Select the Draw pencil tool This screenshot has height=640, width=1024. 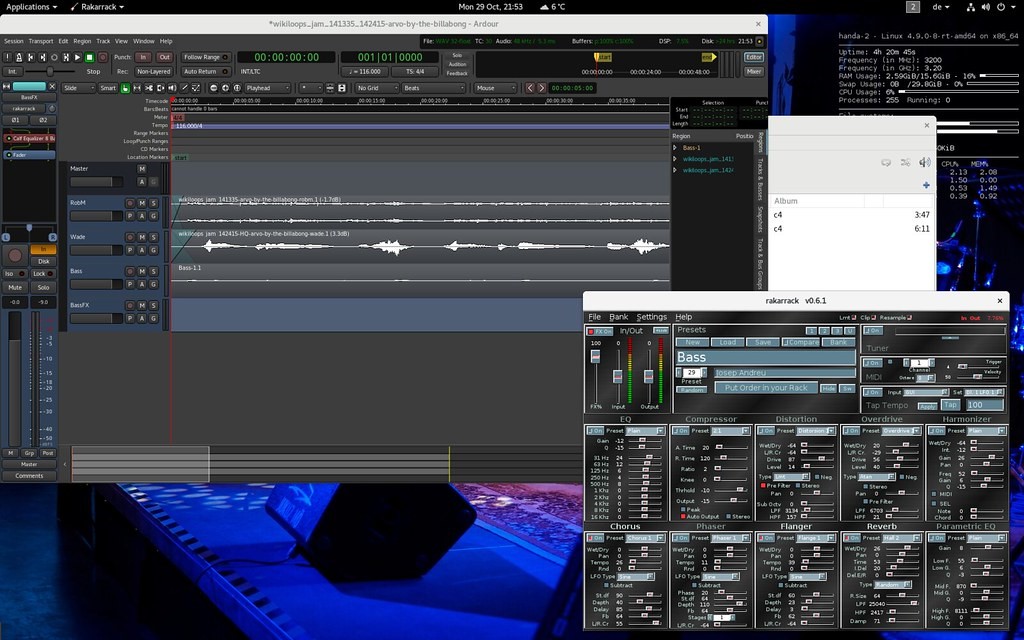click(184, 88)
